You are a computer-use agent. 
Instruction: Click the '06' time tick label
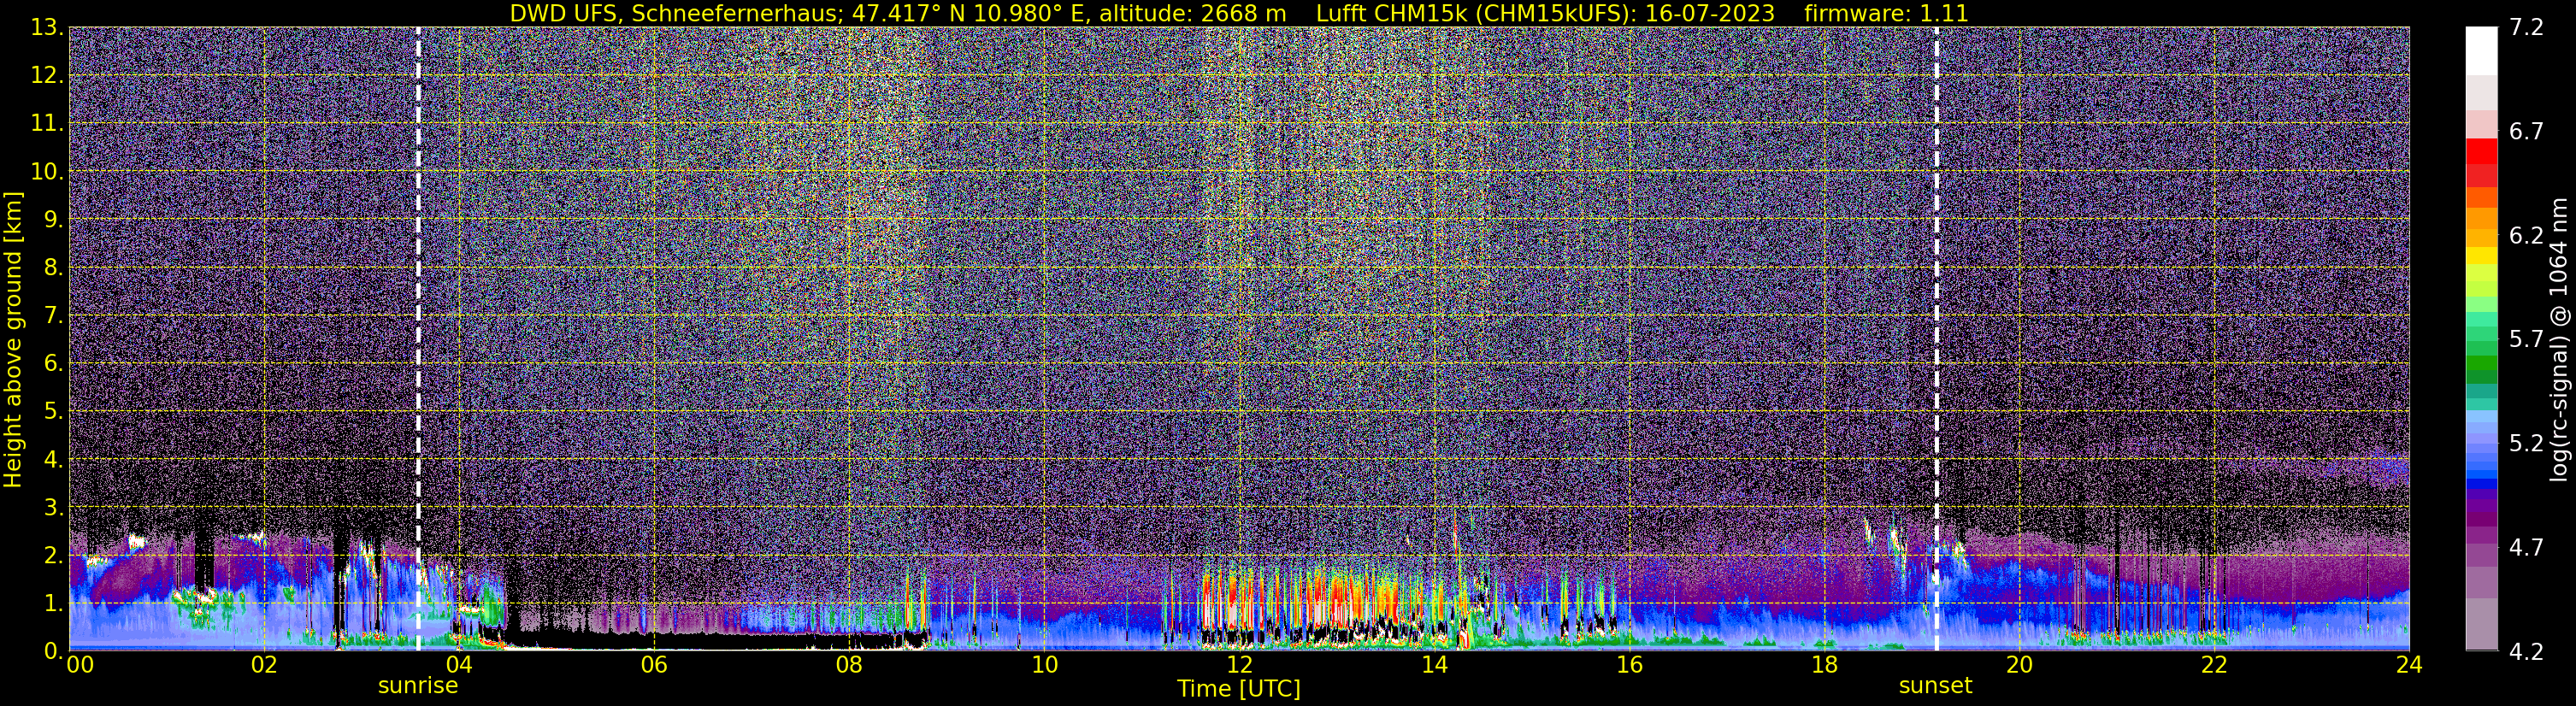click(x=654, y=665)
